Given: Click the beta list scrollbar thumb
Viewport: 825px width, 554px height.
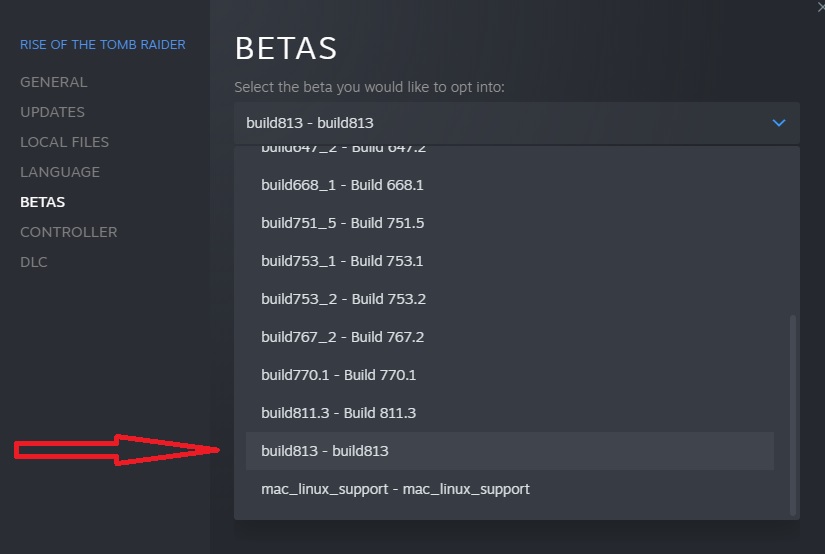Looking at the screenshot, I should 792,415.
